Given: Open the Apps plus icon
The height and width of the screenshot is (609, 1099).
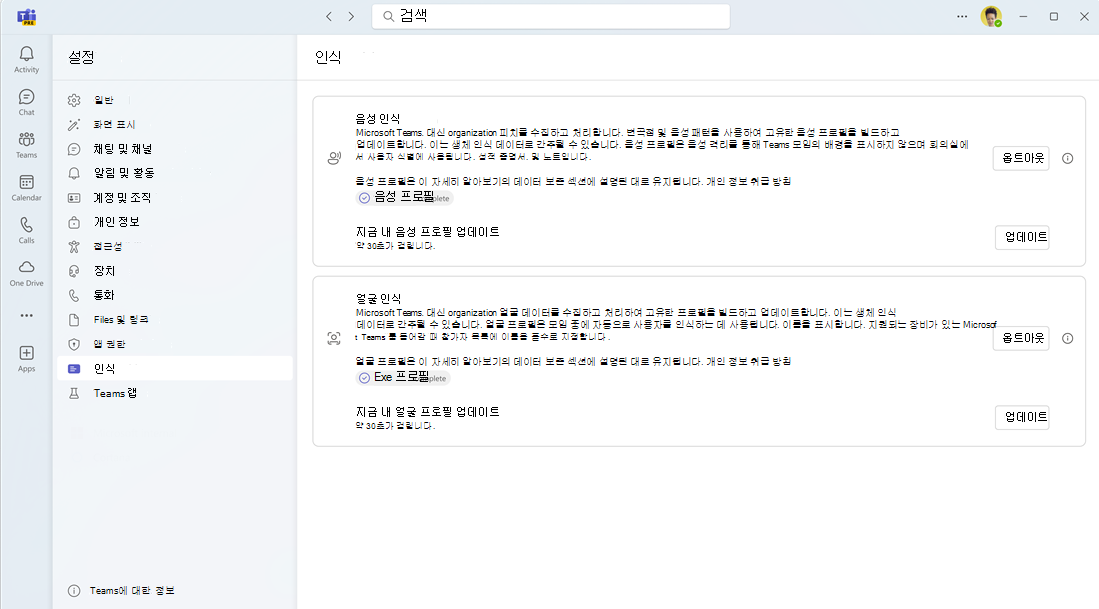Looking at the screenshot, I should pos(27,353).
